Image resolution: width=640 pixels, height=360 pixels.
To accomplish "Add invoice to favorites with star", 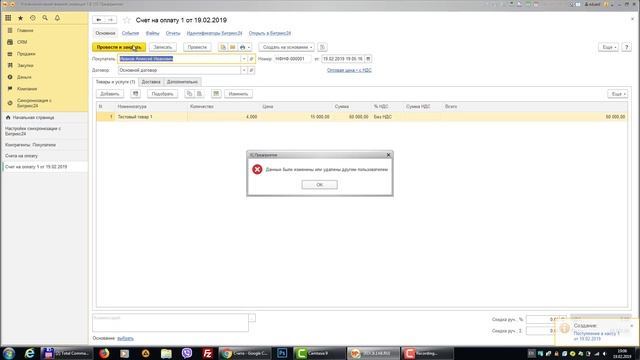I will [127, 20].
